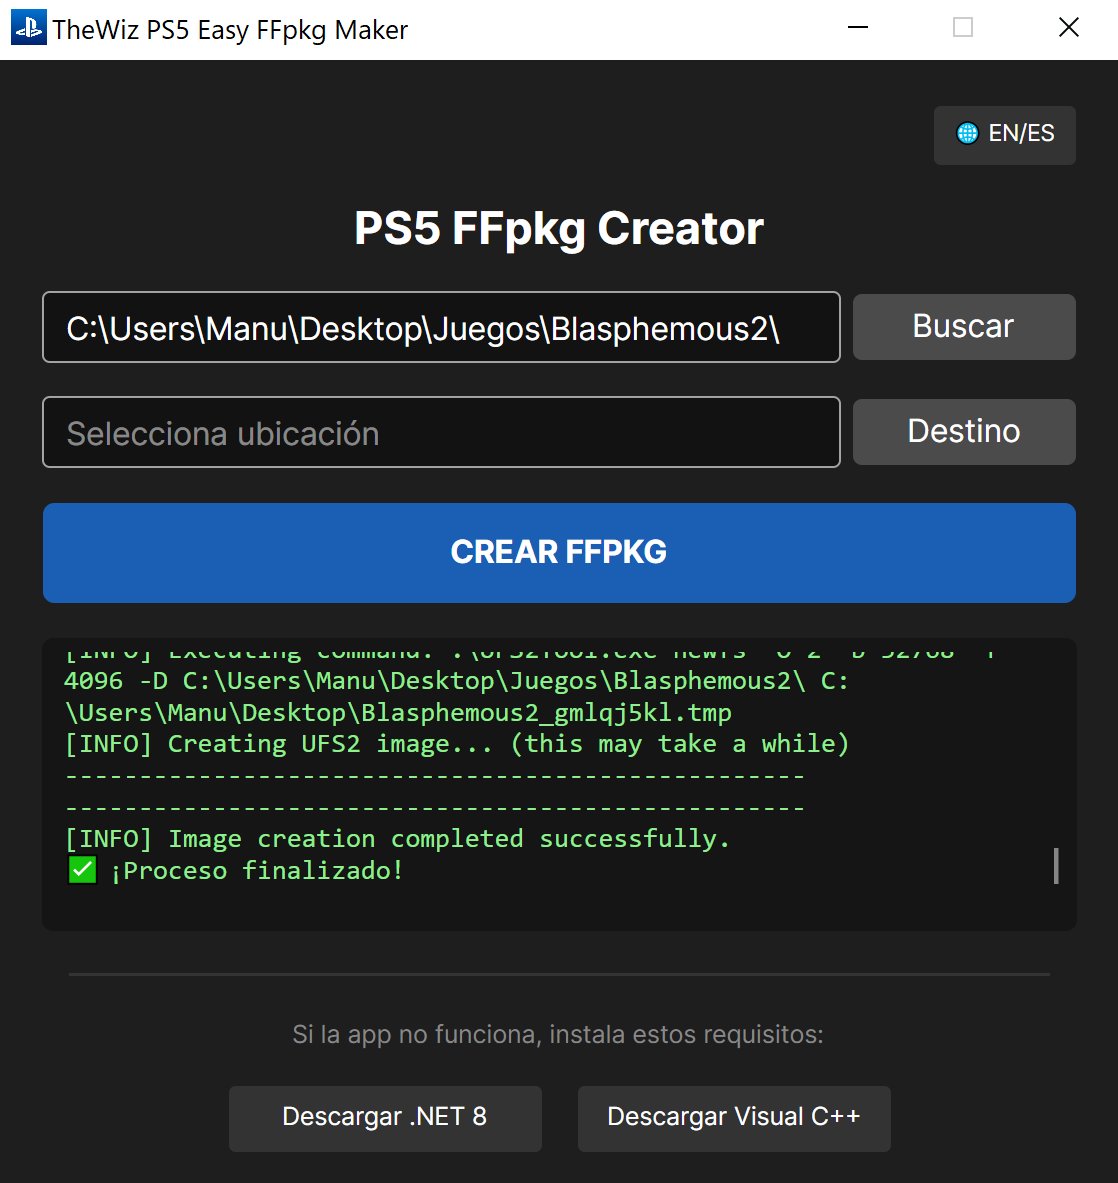Click 'Image creation completed successfully' log line
The height and width of the screenshot is (1183, 1118).
[397, 839]
